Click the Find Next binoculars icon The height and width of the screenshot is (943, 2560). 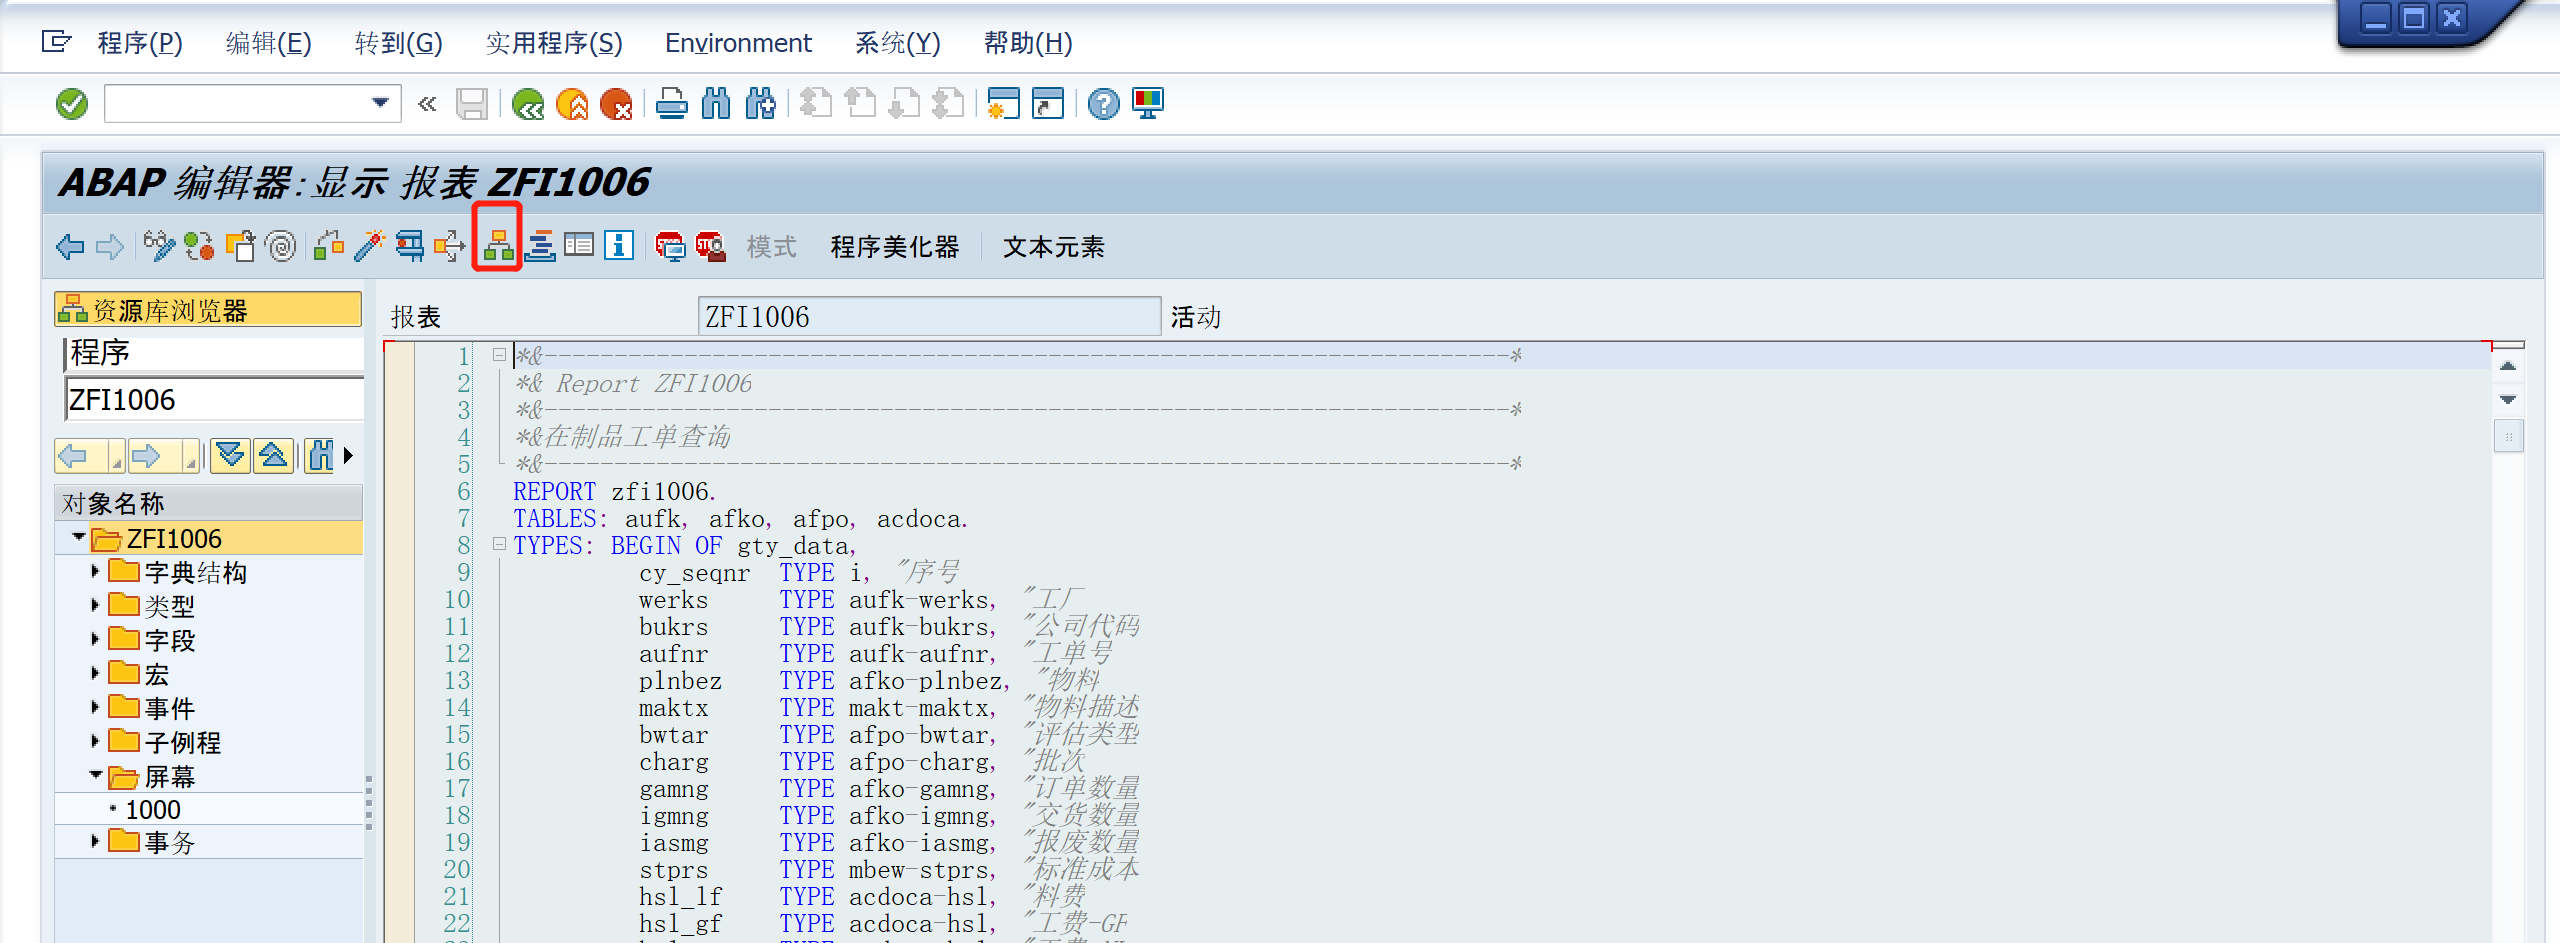point(760,103)
